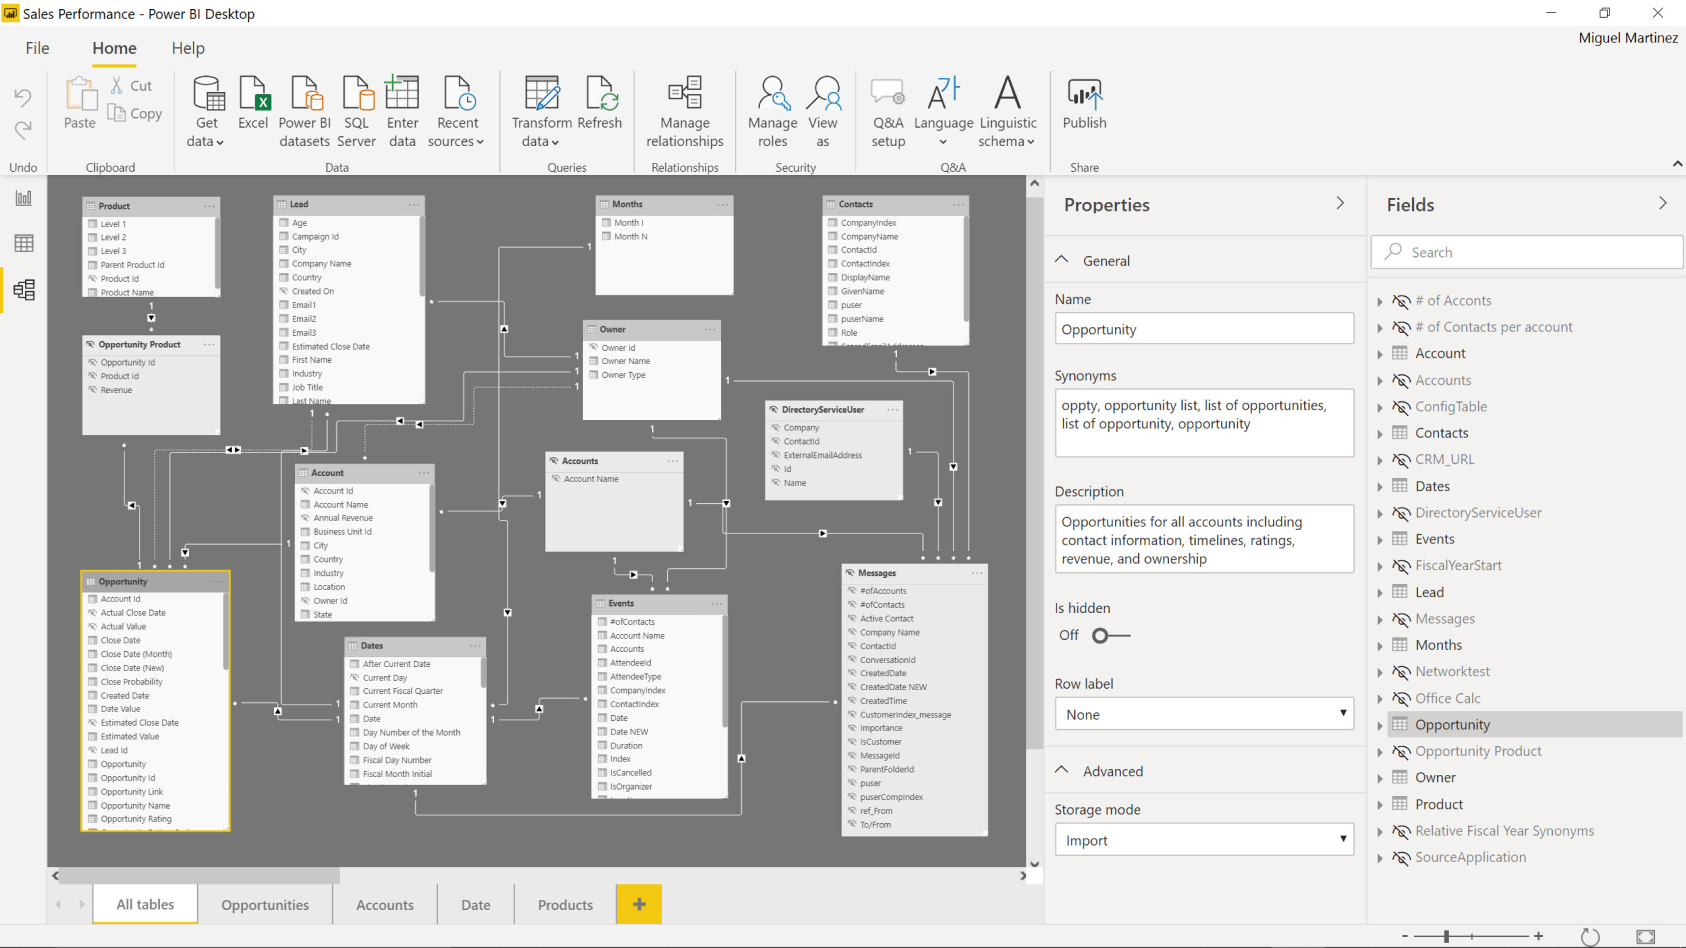Image resolution: width=1686 pixels, height=948 pixels.
Task: Expand the Contacts table in Fields pane
Action: click(x=1381, y=432)
